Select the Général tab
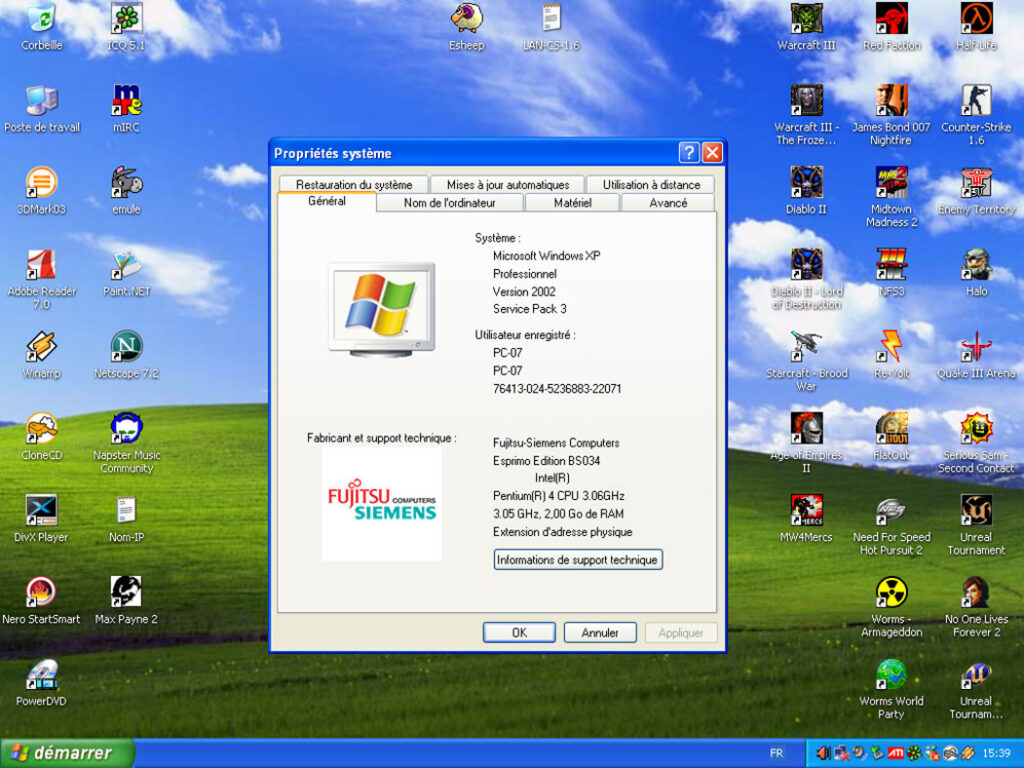 (x=327, y=201)
